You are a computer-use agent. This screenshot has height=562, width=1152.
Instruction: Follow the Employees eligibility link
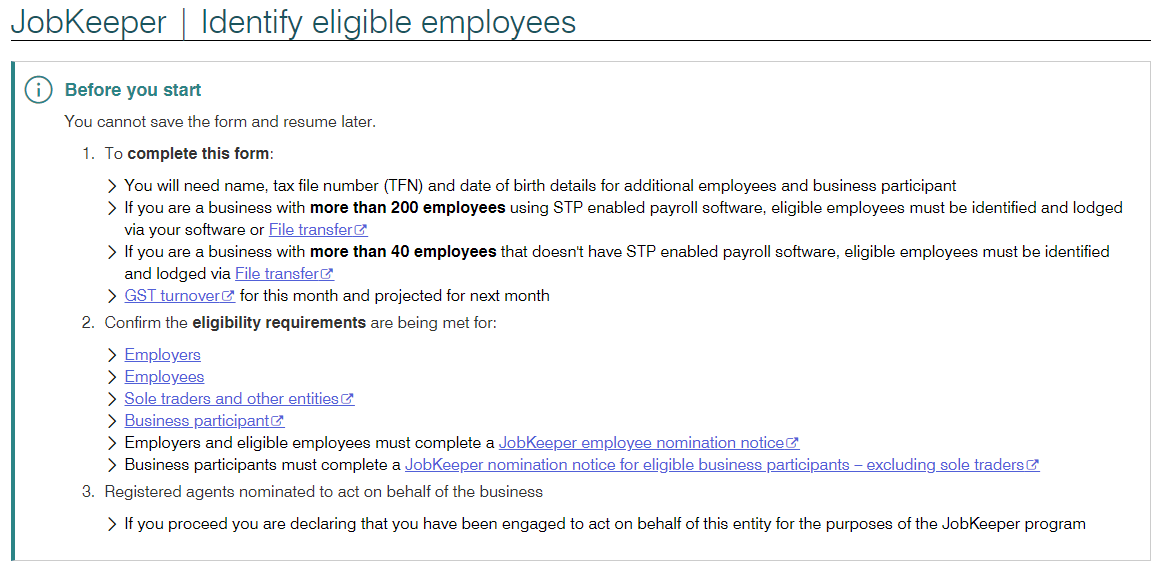[164, 377]
